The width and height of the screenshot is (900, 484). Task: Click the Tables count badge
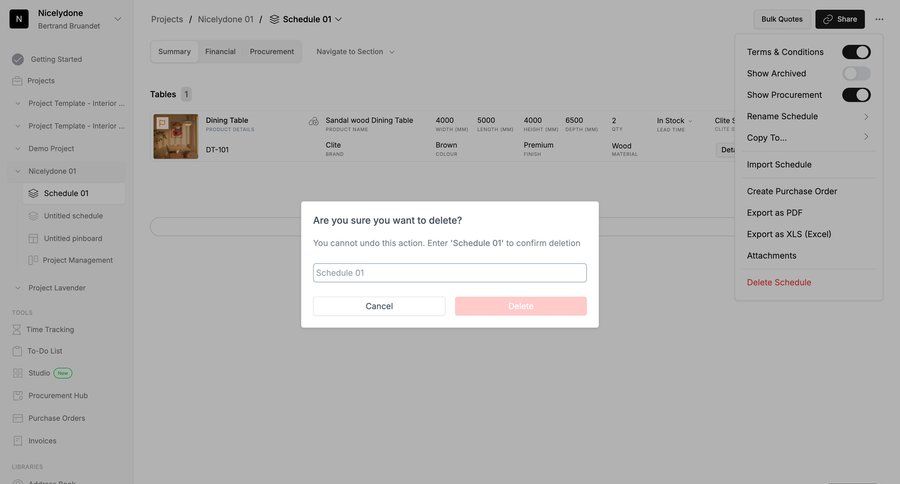186,94
